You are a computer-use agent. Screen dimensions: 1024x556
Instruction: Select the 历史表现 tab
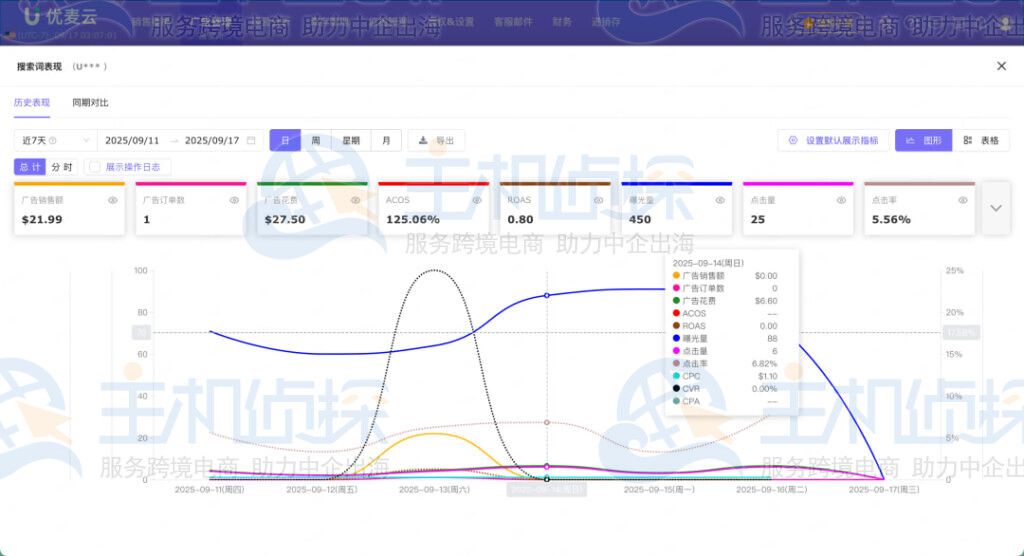32,103
